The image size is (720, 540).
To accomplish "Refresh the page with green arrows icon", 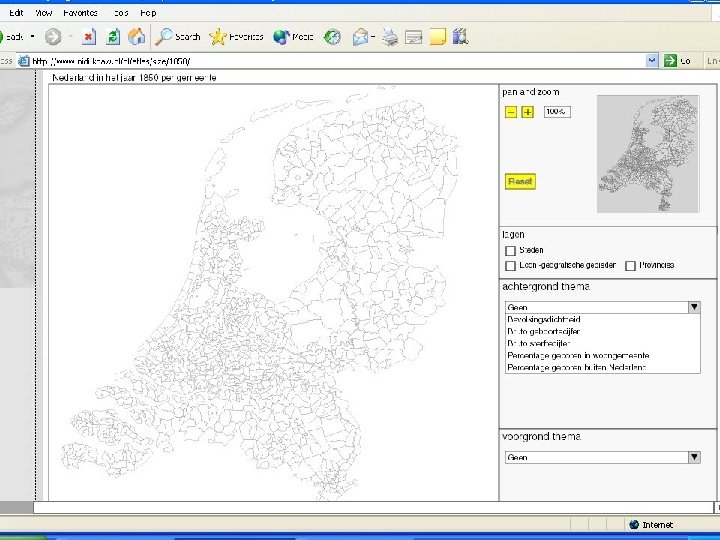I will click(x=113, y=37).
